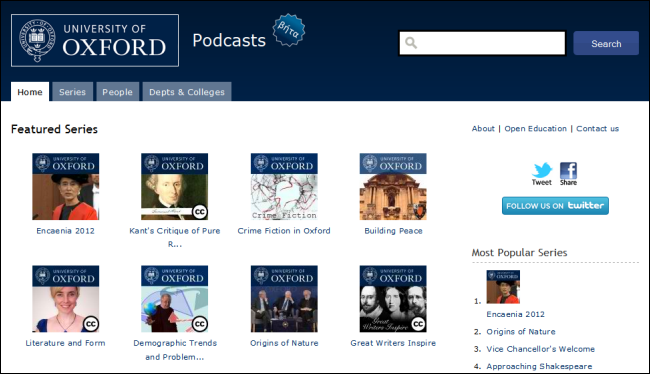Open Kant's Critique series thumbnail image

pyautogui.click(x=175, y=186)
